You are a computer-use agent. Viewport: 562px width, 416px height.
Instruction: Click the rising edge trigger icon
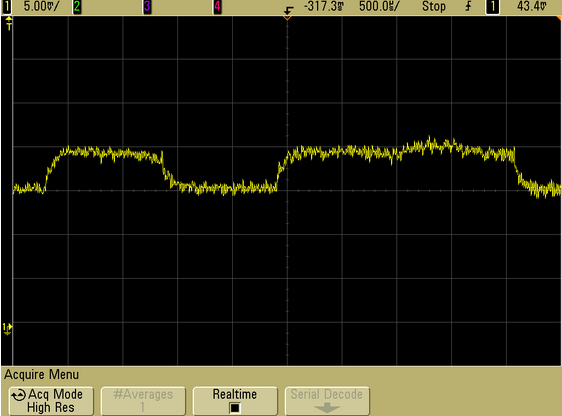coord(468,6)
